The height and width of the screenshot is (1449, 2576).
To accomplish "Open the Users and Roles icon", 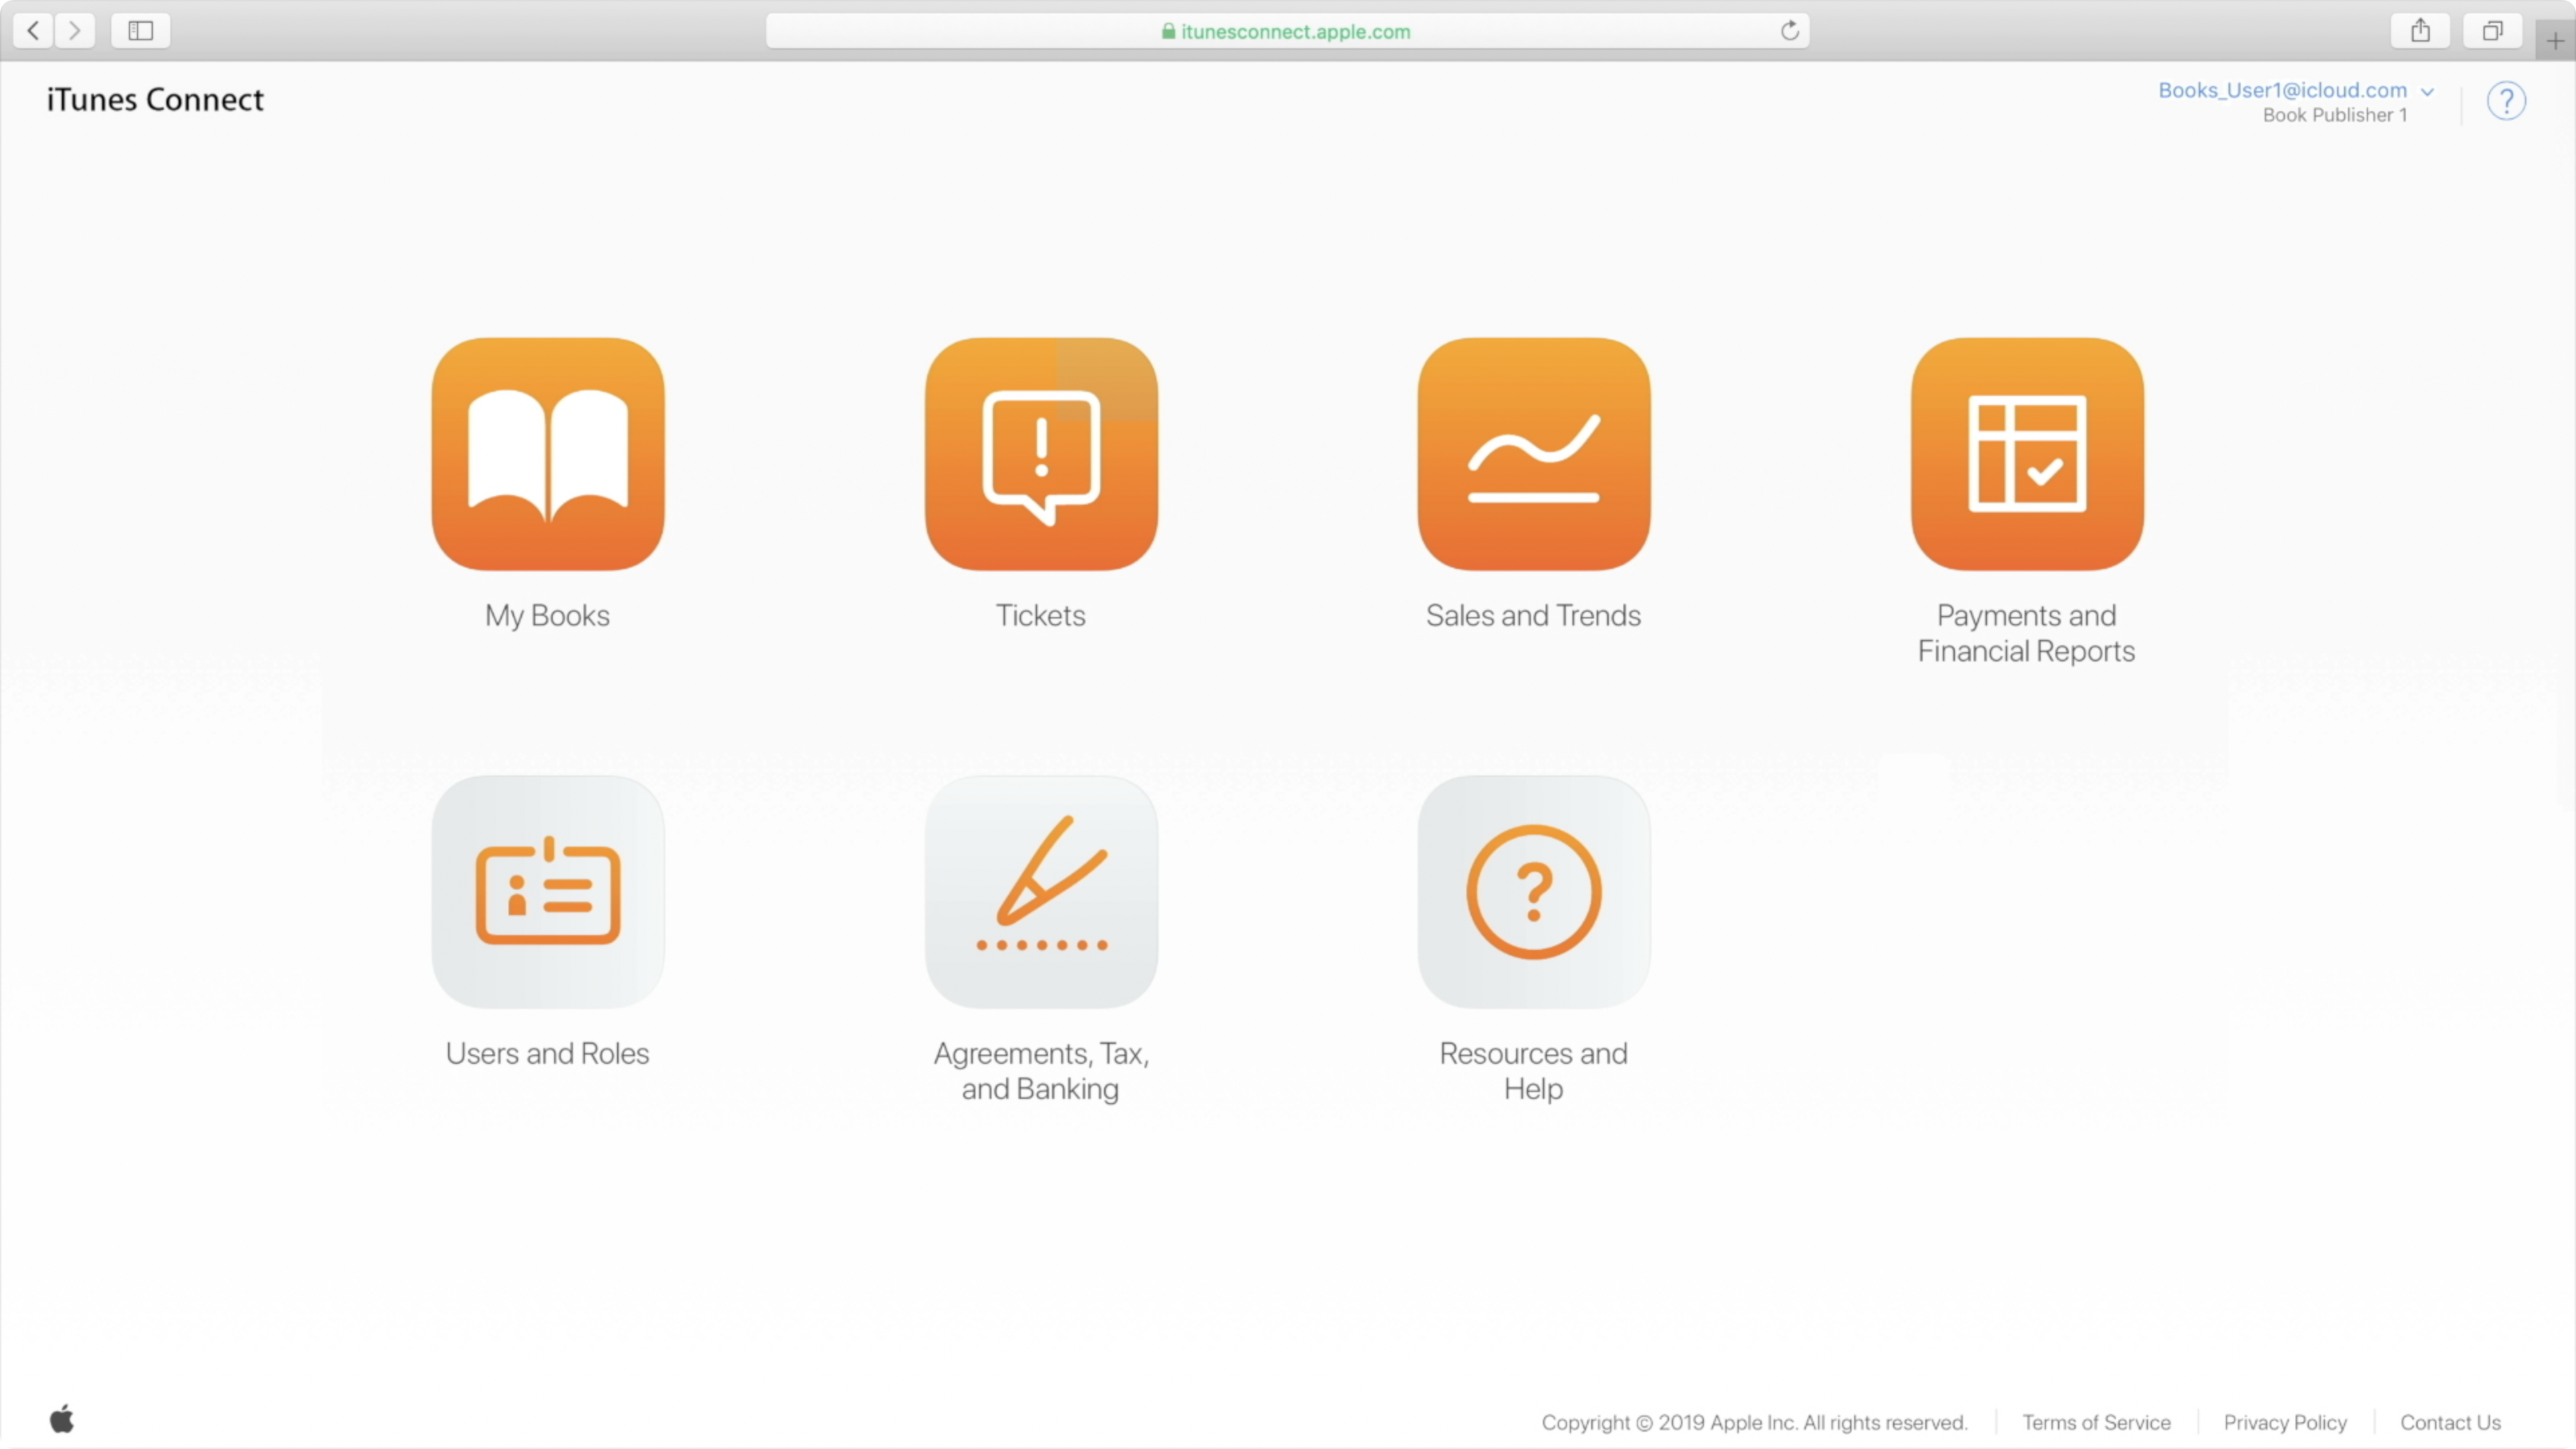I will click(x=548, y=891).
